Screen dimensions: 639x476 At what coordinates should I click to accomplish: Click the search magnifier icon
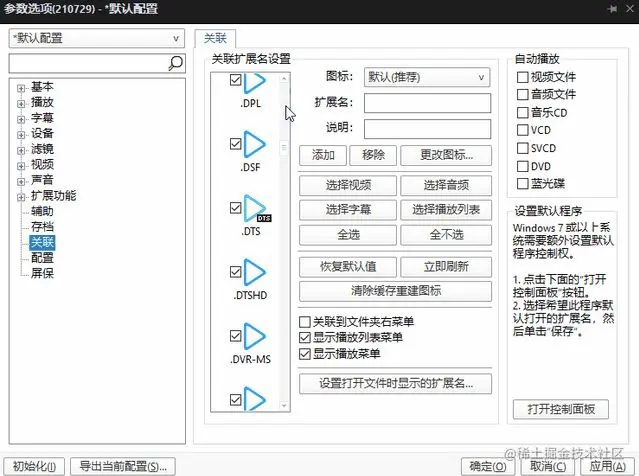[176, 63]
